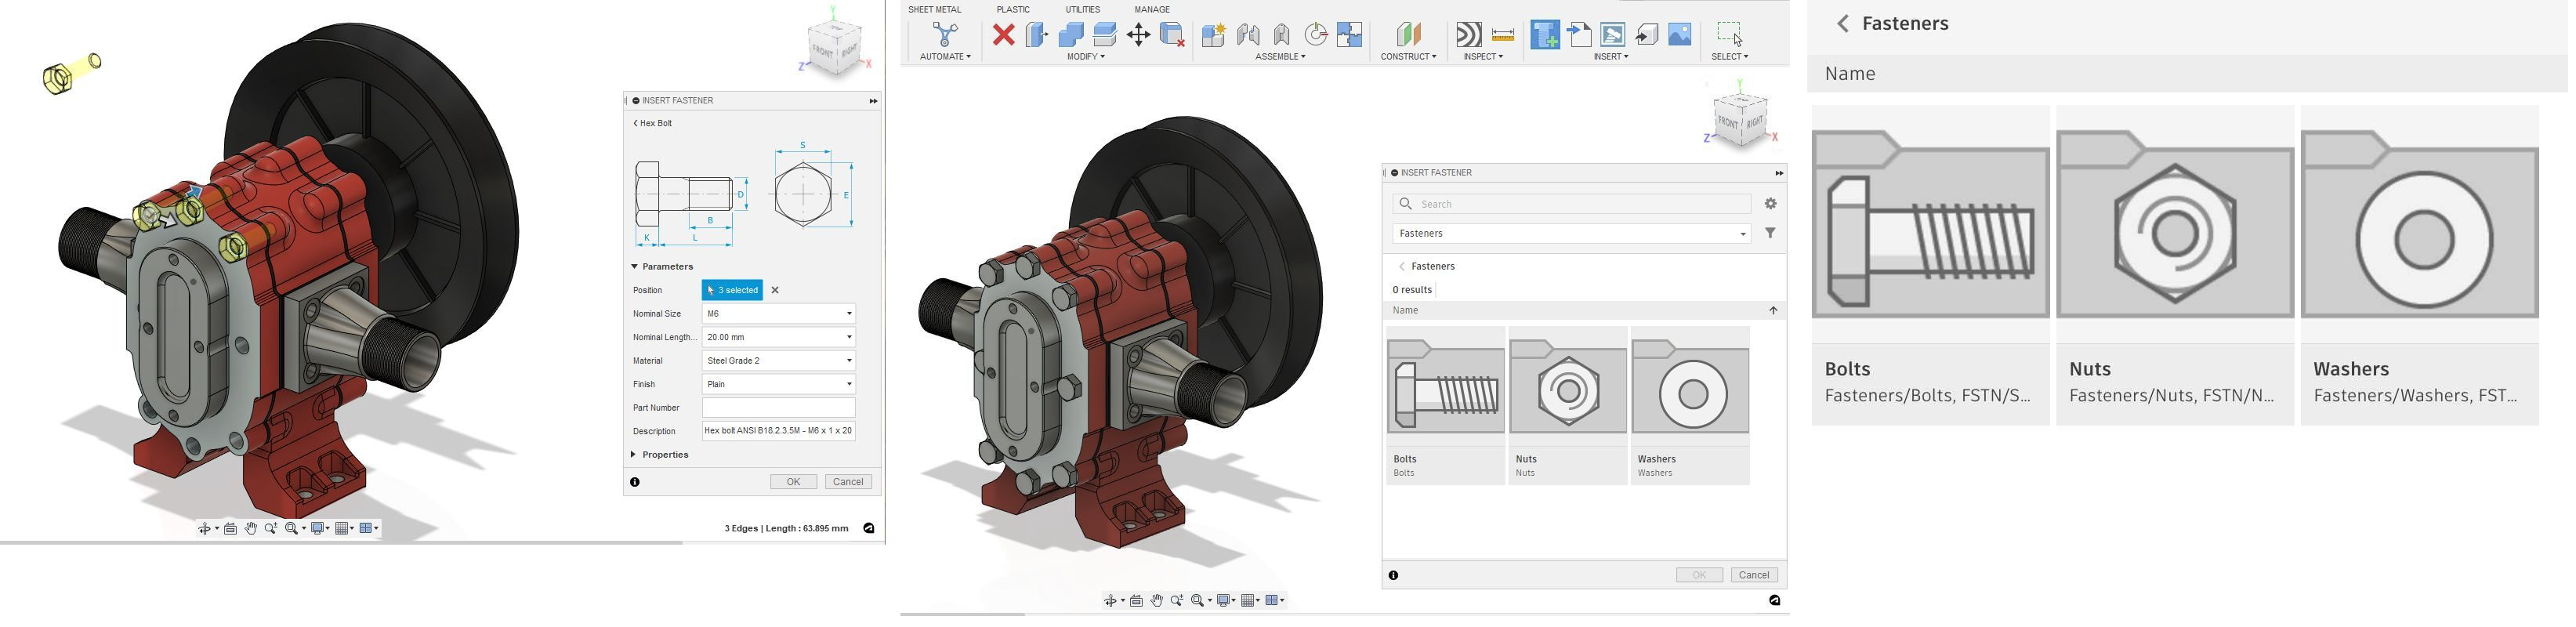Expand the Properties section
Viewport: 2576px width, 627px height.
660,455
